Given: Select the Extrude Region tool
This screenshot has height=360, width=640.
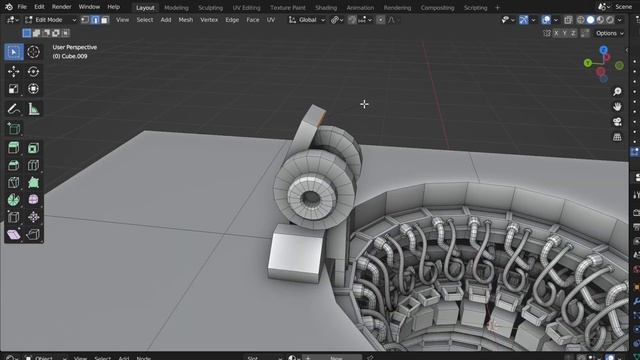Looking at the screenshot, I should [13, 148].
